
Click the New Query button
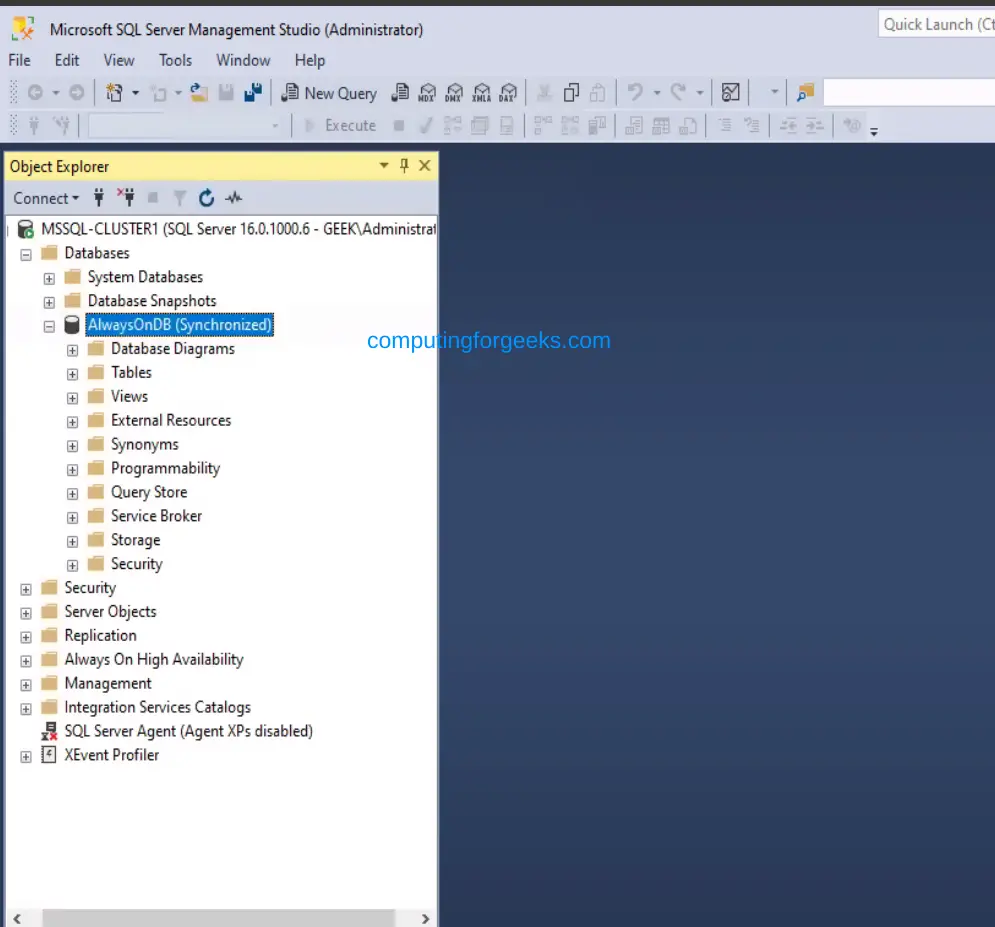[329, 93]
